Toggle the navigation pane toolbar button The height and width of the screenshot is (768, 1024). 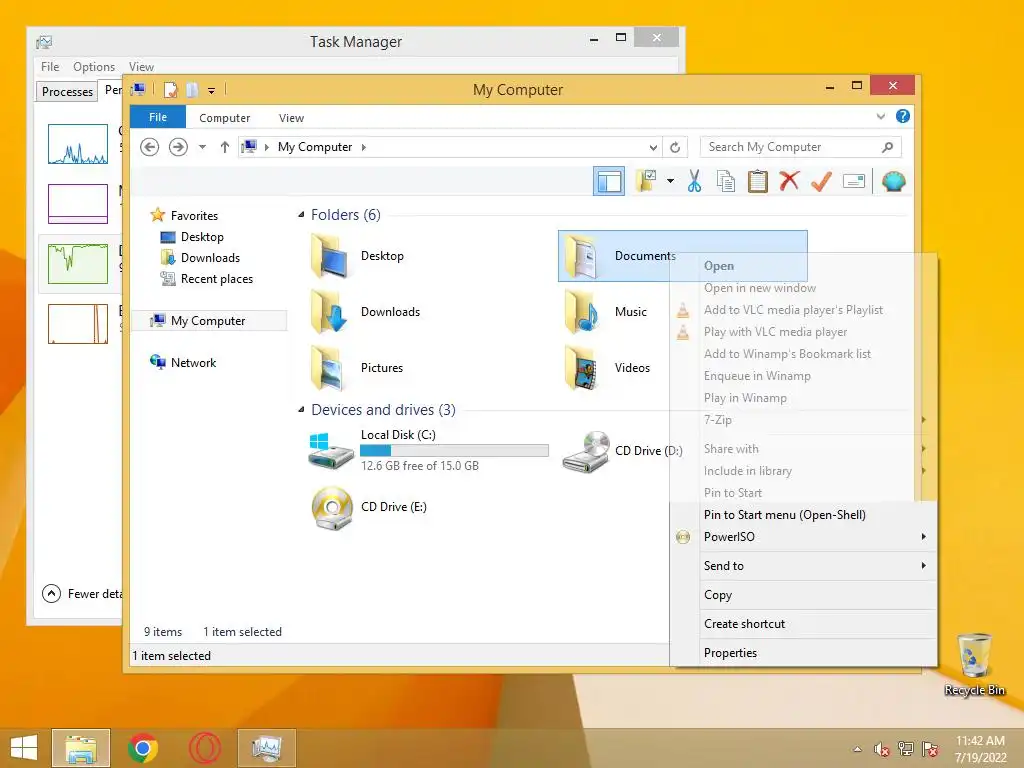[x=609, y=182]
